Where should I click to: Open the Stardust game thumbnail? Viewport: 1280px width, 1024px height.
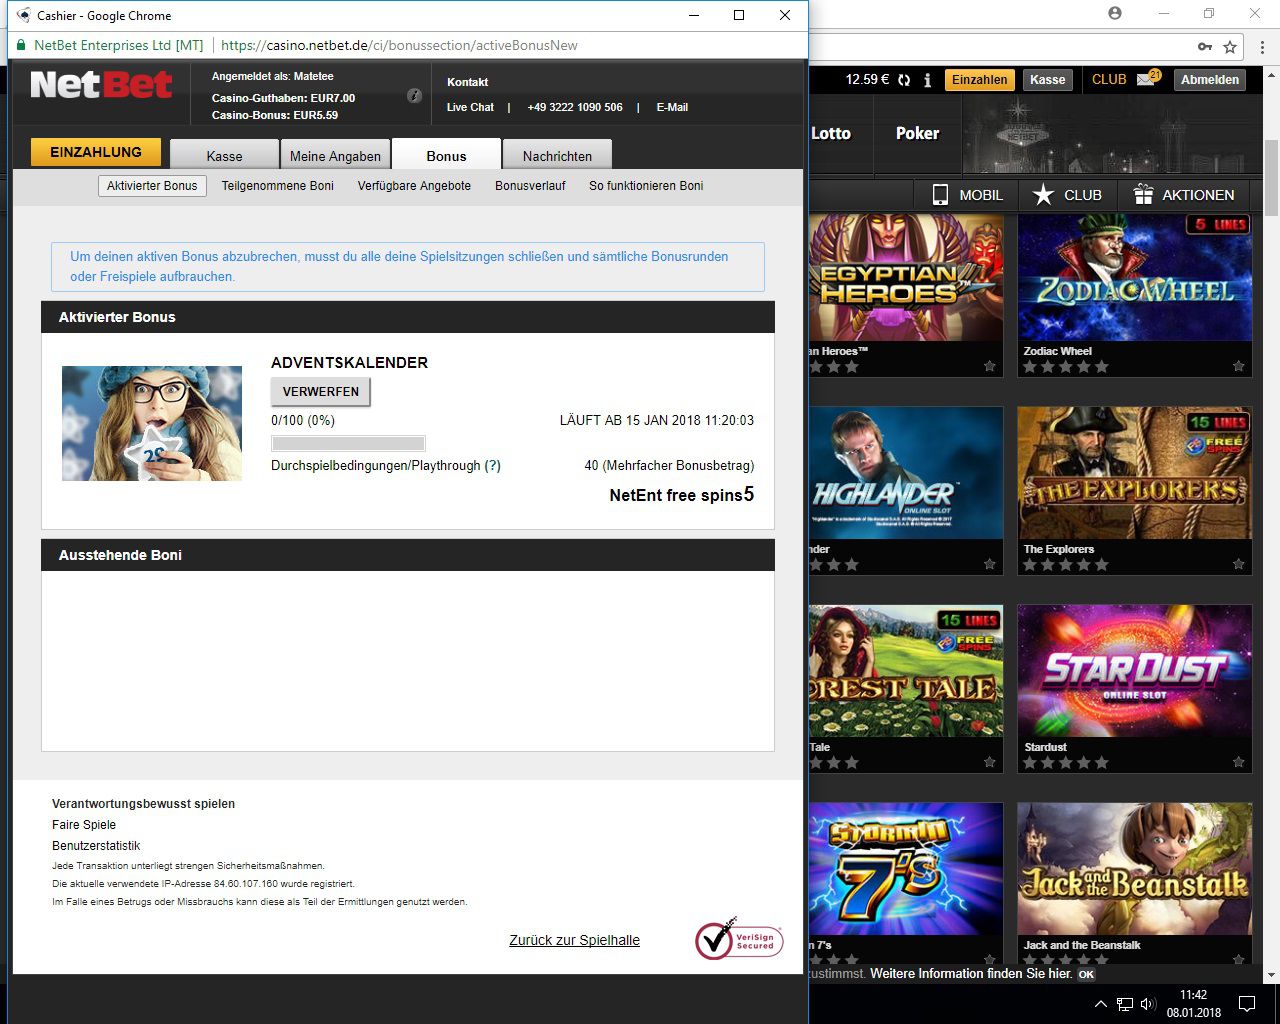point(1135,671)
